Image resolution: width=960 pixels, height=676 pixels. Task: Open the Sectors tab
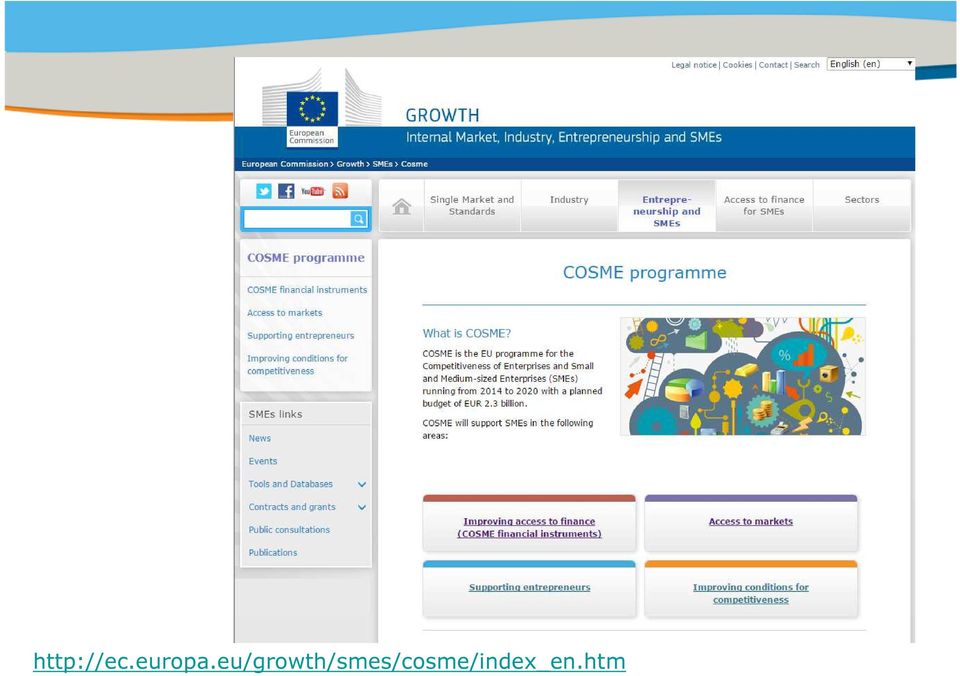[861, 206]
